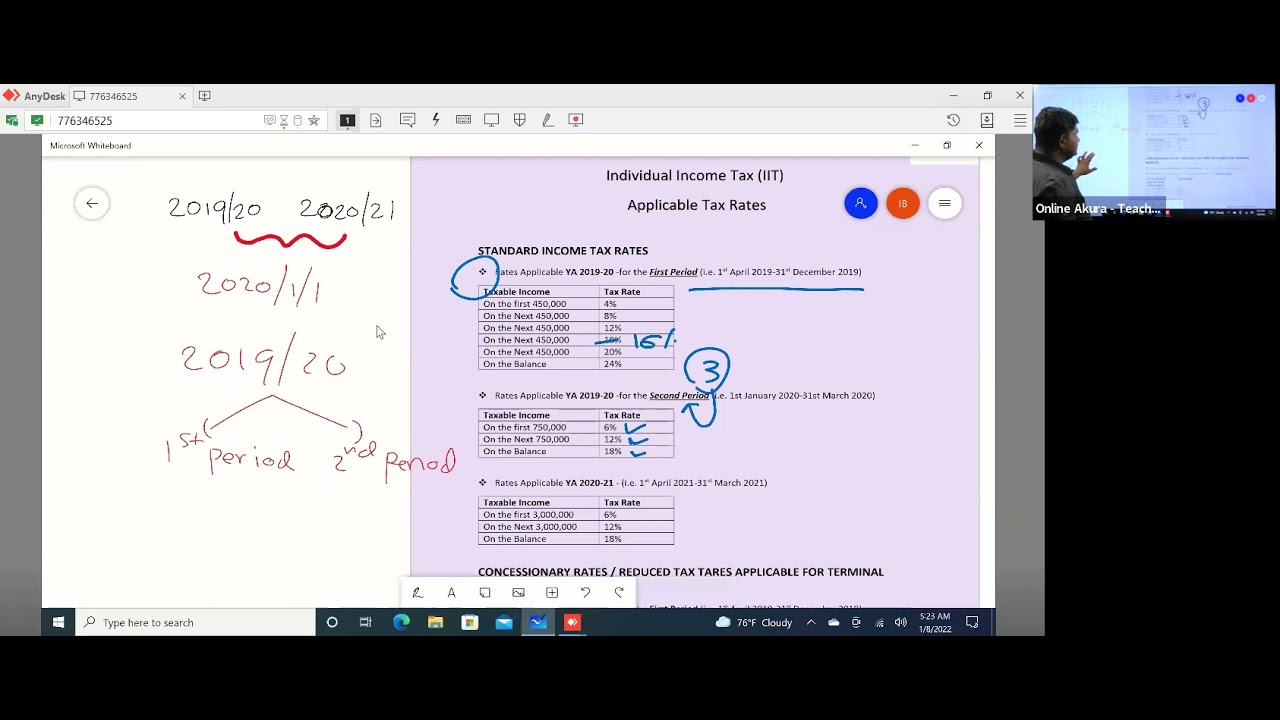Choose the text tool in Whiteboard toolbar
Image resolution: width=1280 pixels, height=720 pixels.
tap(451, 593)
